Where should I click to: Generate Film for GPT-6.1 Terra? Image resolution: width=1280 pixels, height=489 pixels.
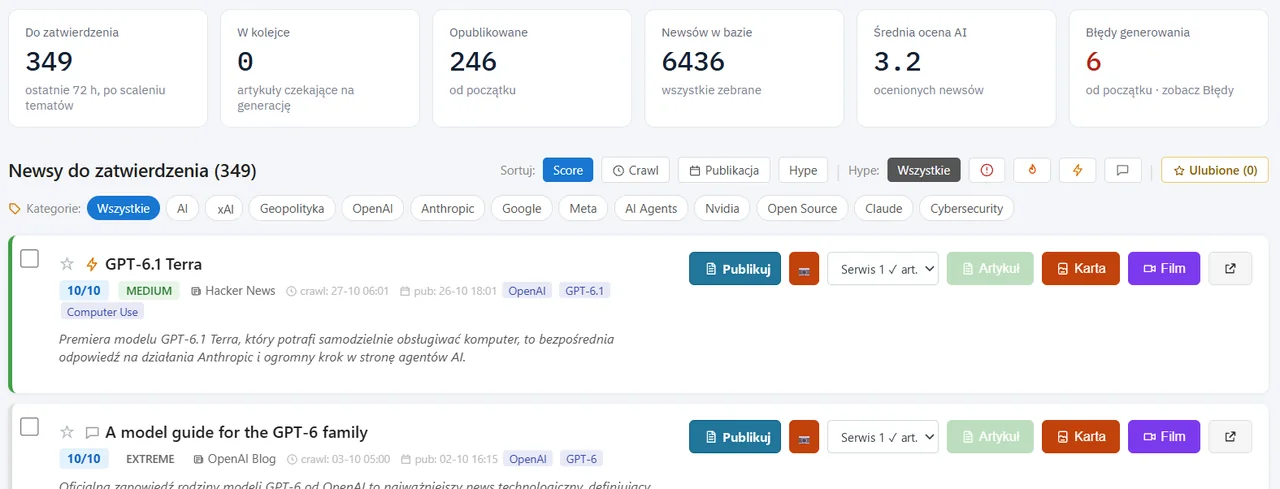(x=1164, y=268)
